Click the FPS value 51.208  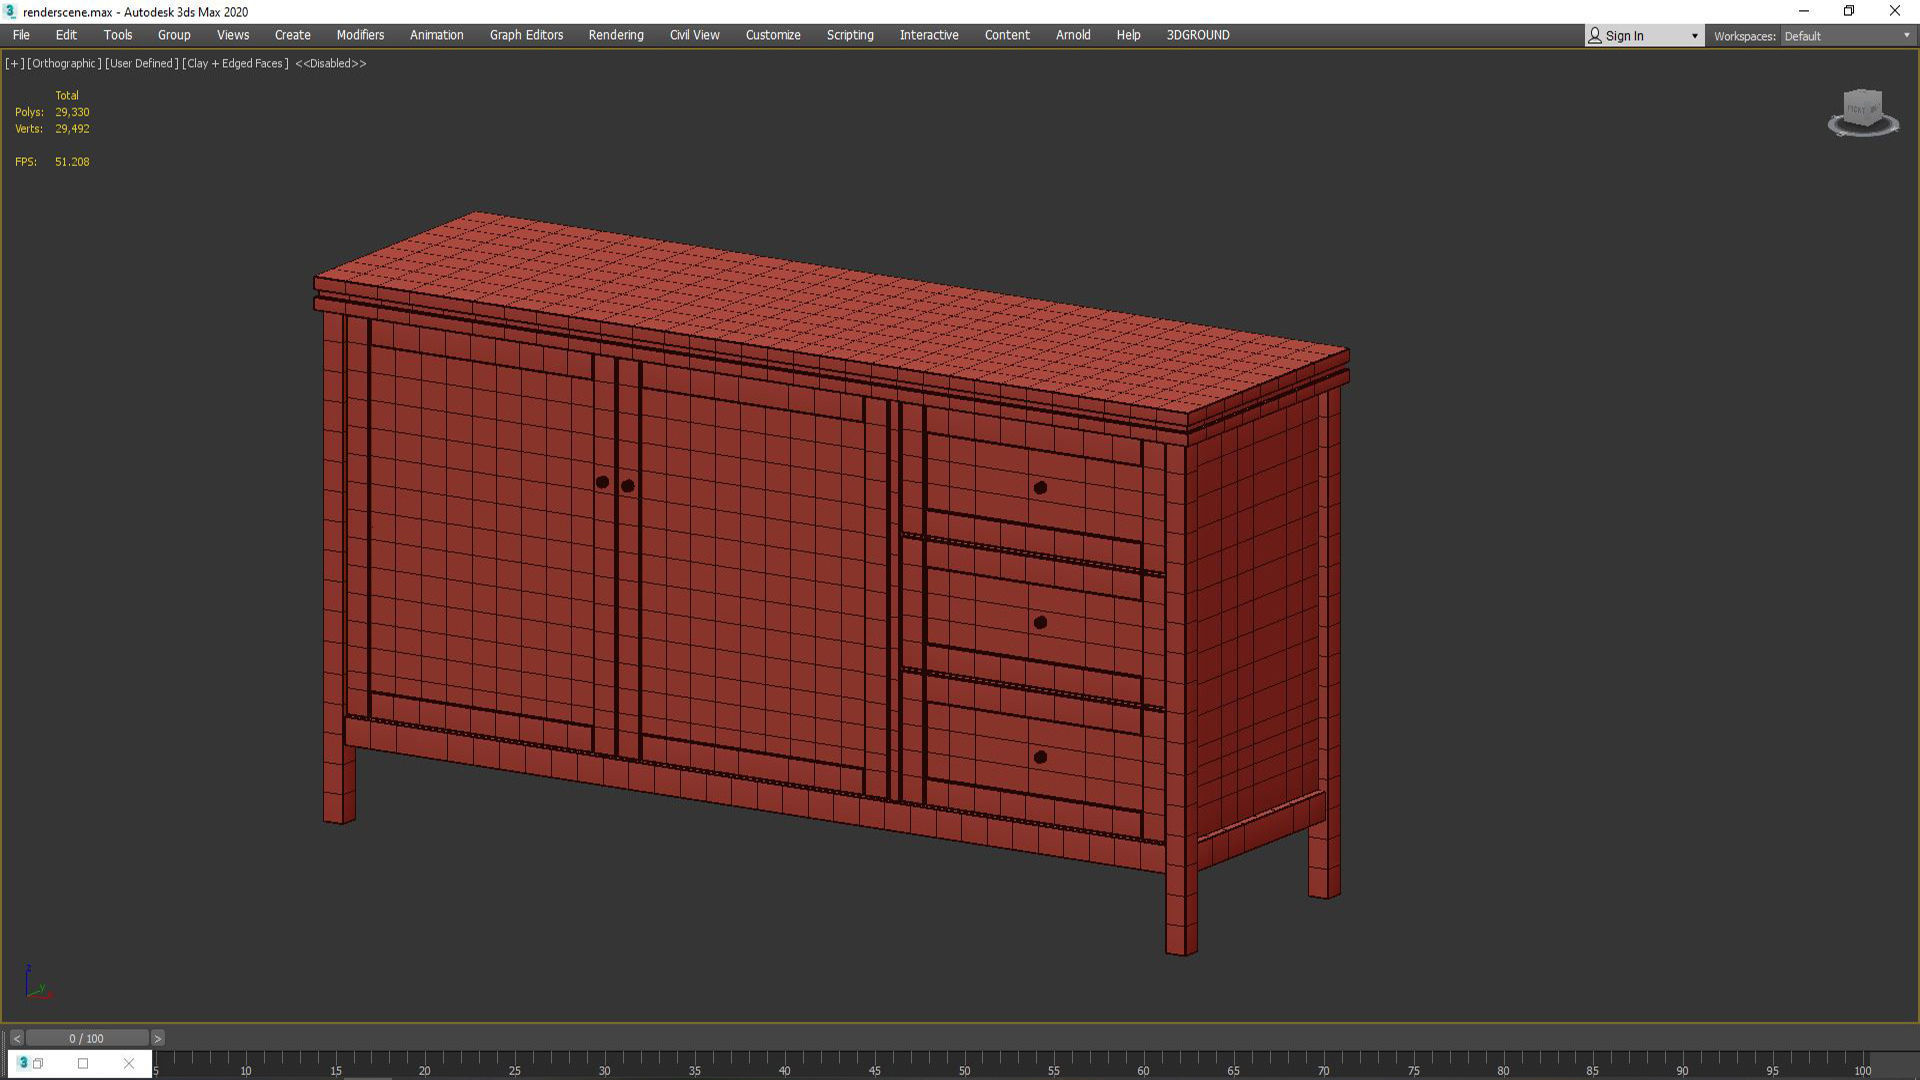pos(72,162)
